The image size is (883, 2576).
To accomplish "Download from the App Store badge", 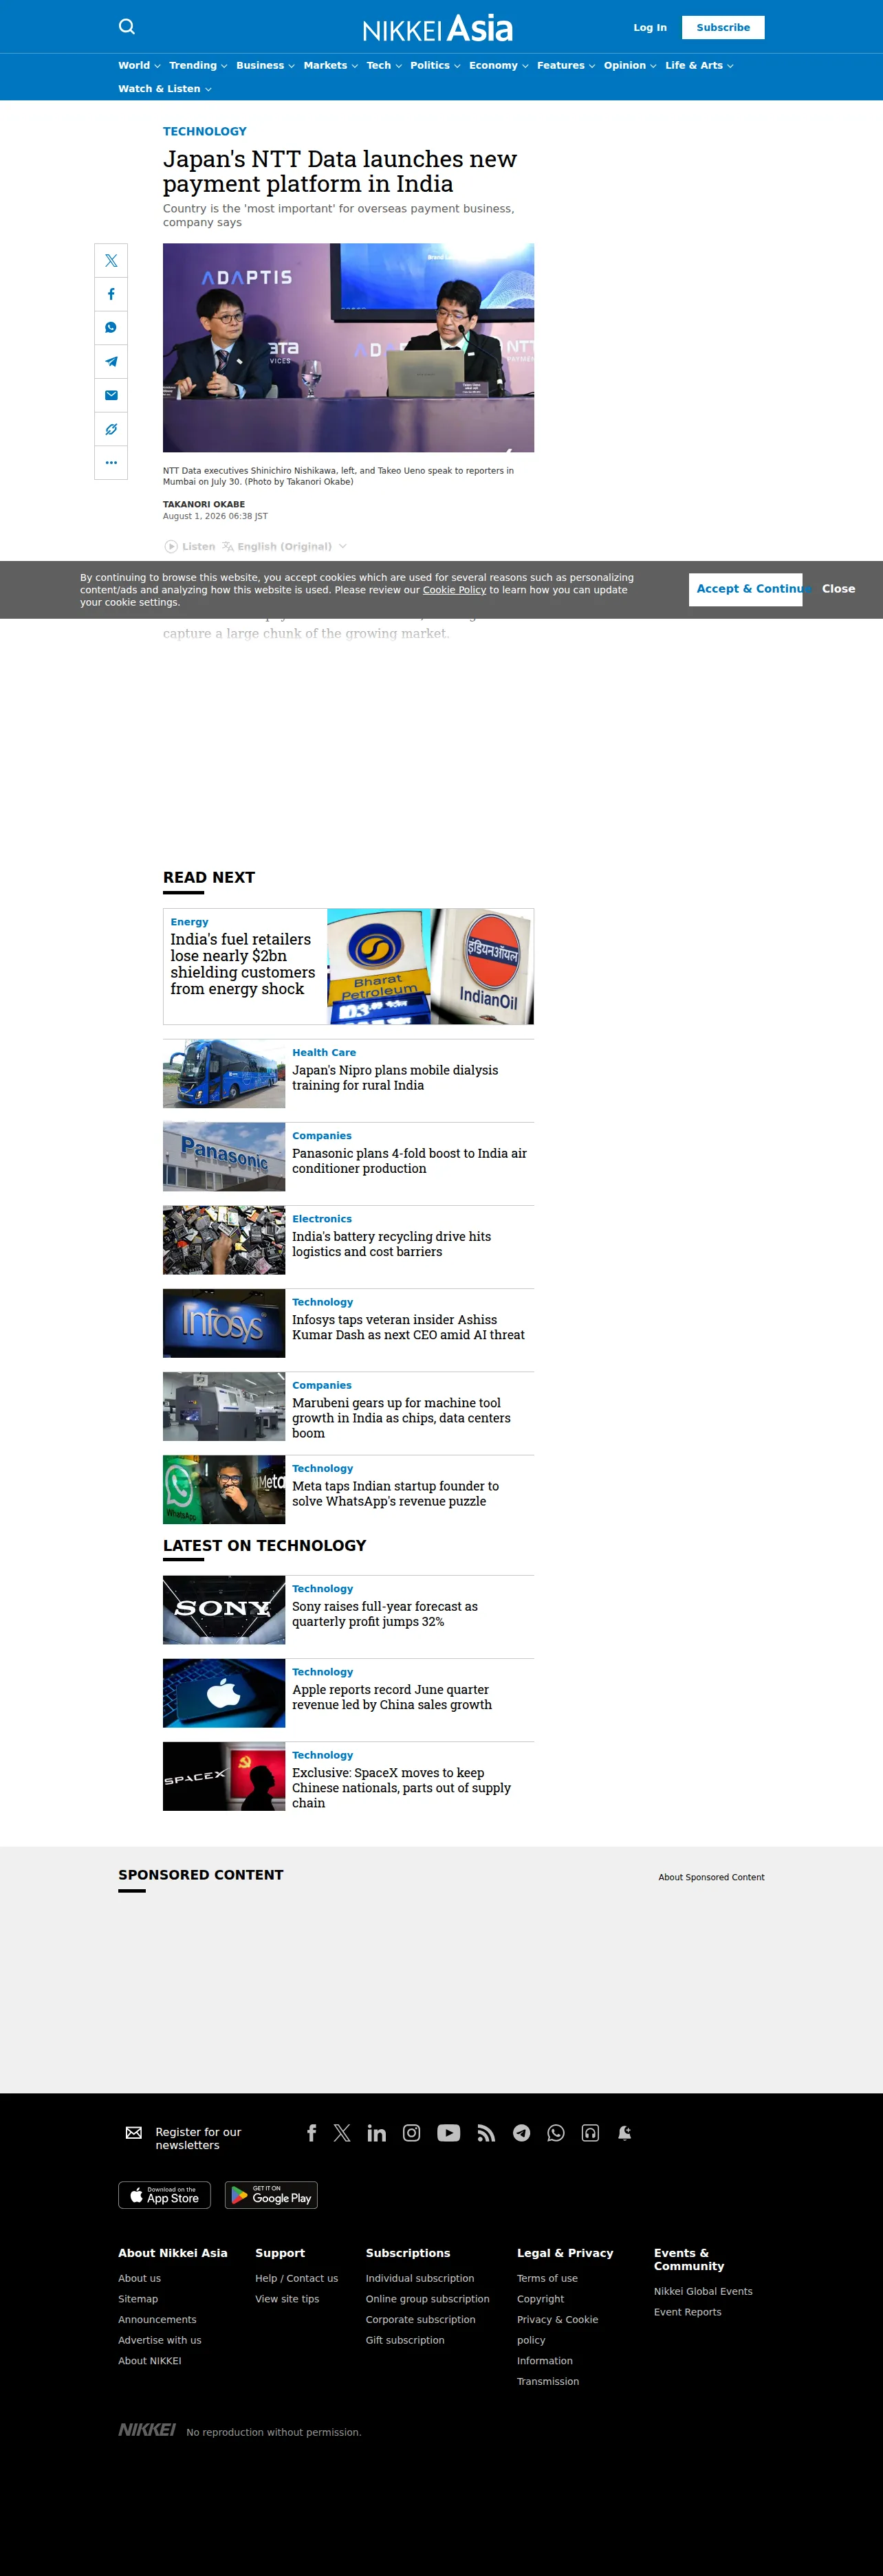I will tap(165, 2195).
